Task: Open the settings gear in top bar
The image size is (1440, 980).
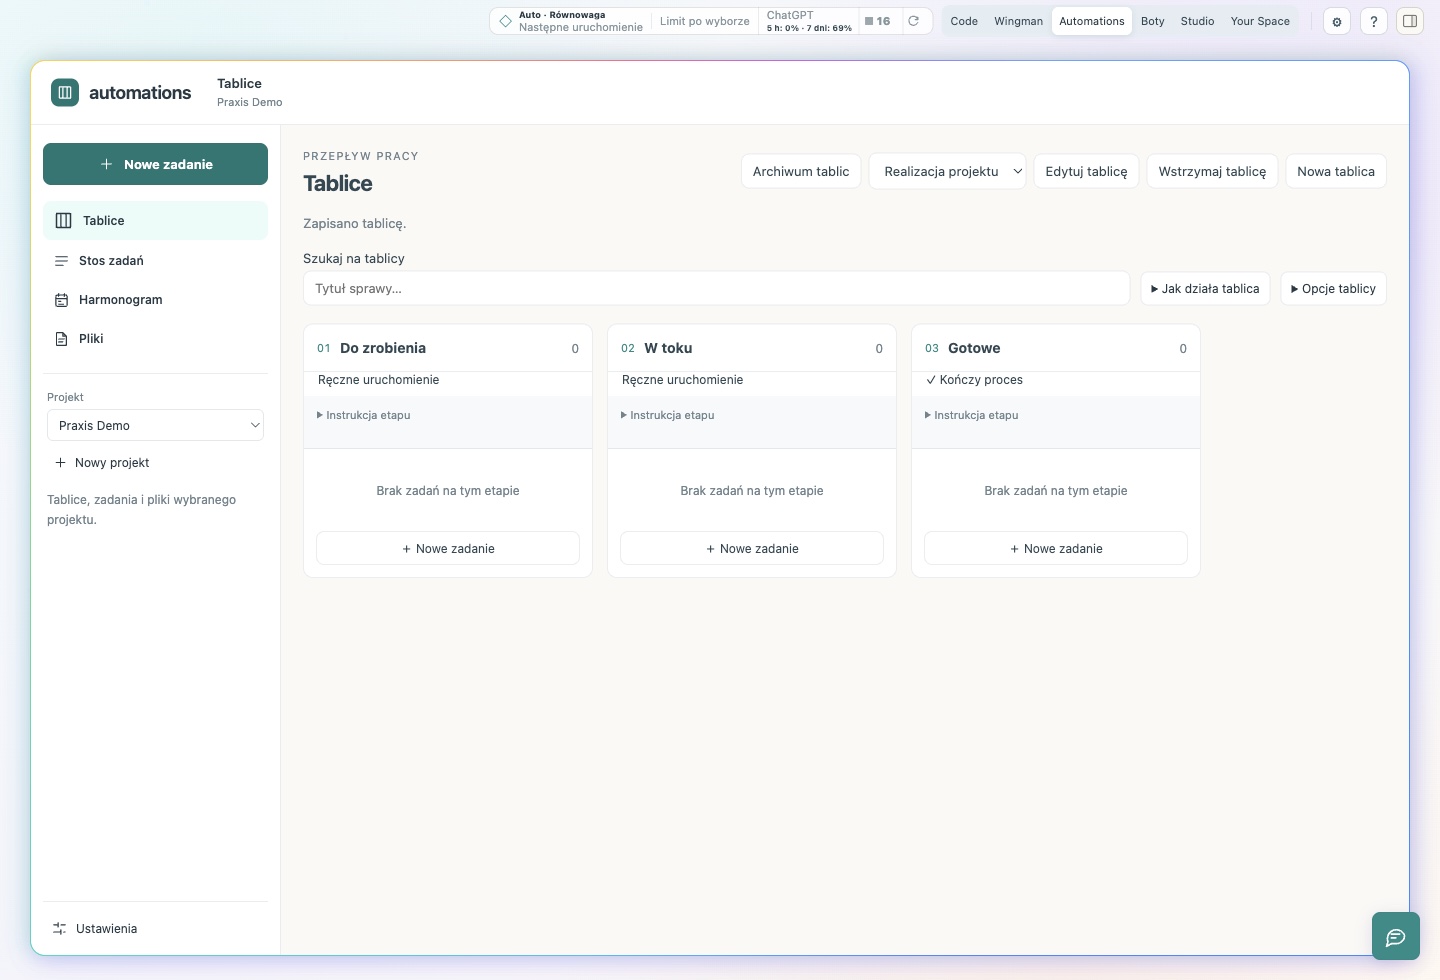Action: 1337,21
